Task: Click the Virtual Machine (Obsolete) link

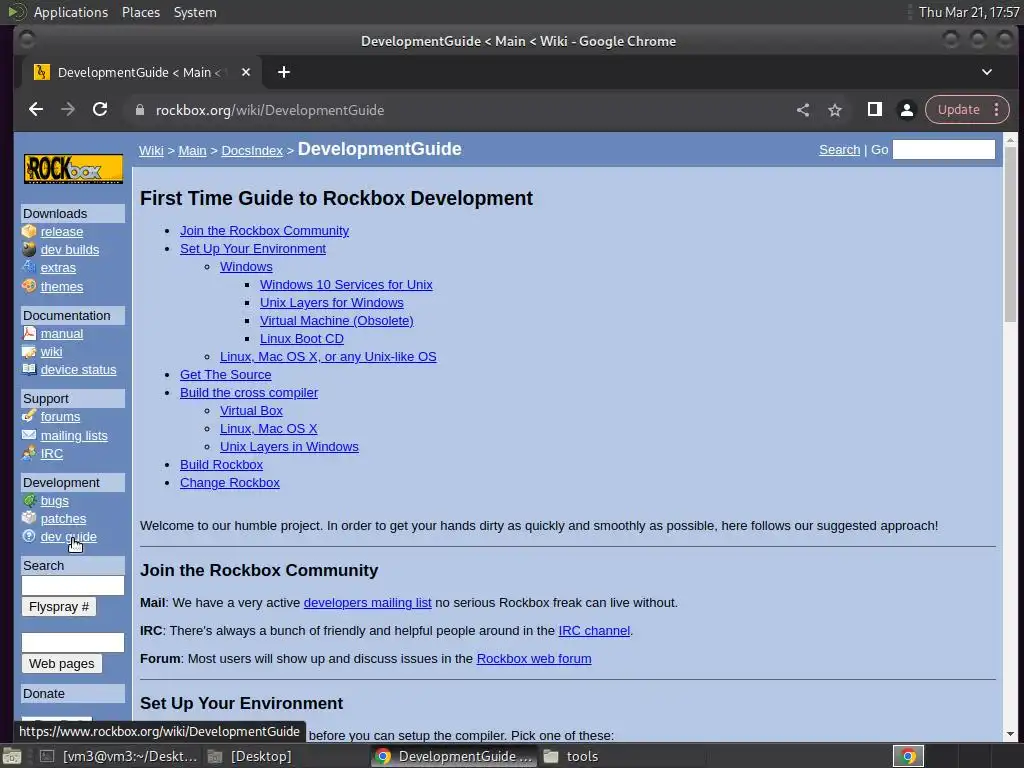Action: [336, 321]
